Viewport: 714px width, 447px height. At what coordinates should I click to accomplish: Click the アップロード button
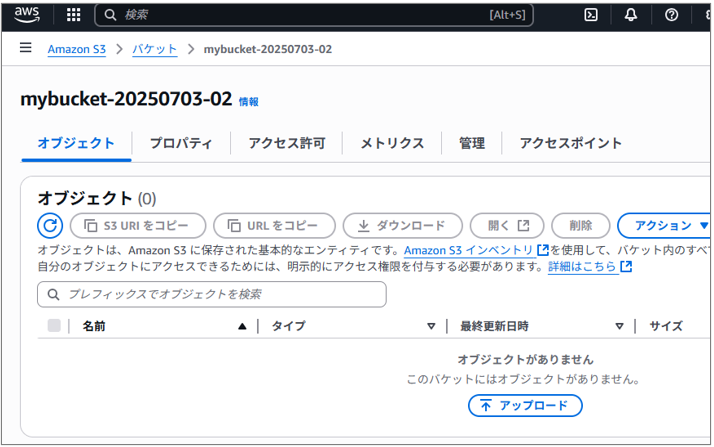tap(525, 406)
